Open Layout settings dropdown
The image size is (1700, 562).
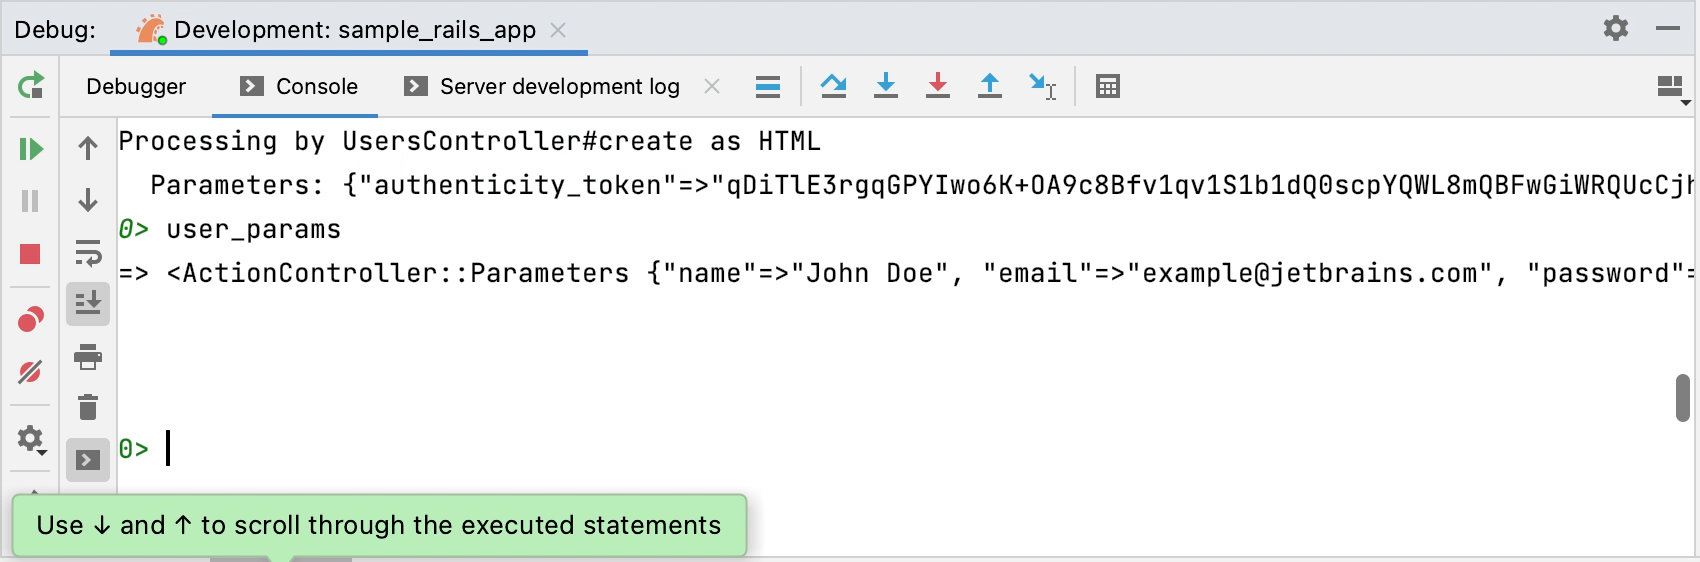click(1672, 89)
